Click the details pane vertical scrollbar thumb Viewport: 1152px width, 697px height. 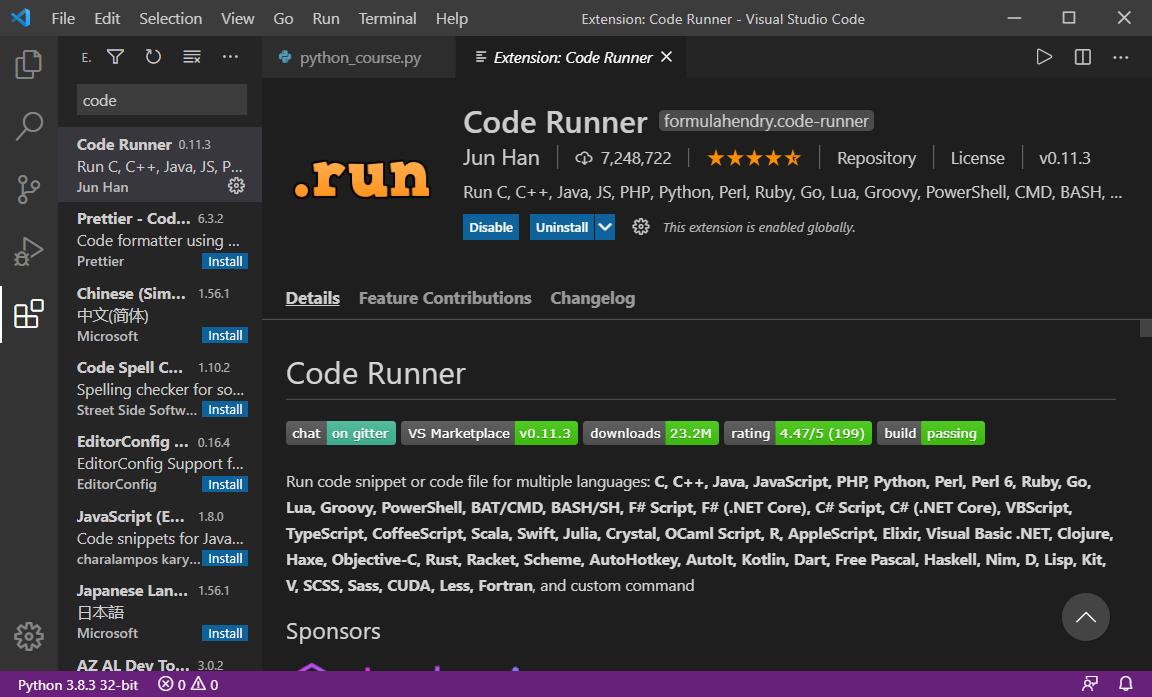[1145, 328]
